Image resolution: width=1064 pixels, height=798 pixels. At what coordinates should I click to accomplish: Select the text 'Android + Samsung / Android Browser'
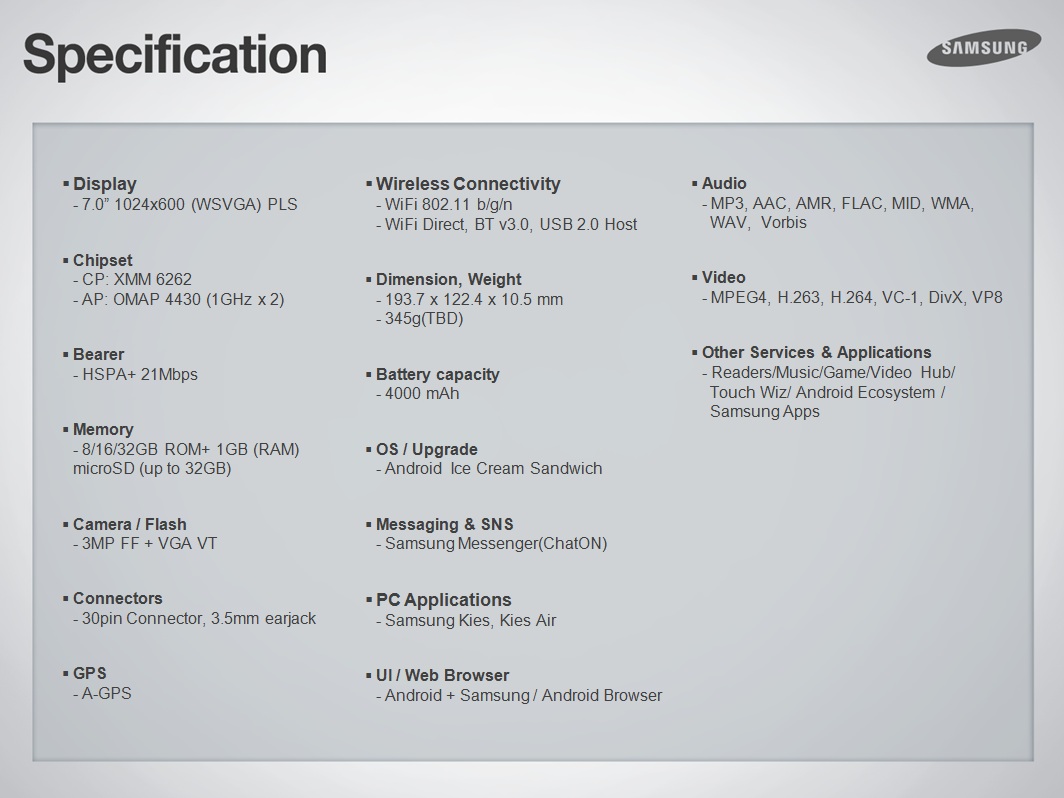[x=523, y=696]
